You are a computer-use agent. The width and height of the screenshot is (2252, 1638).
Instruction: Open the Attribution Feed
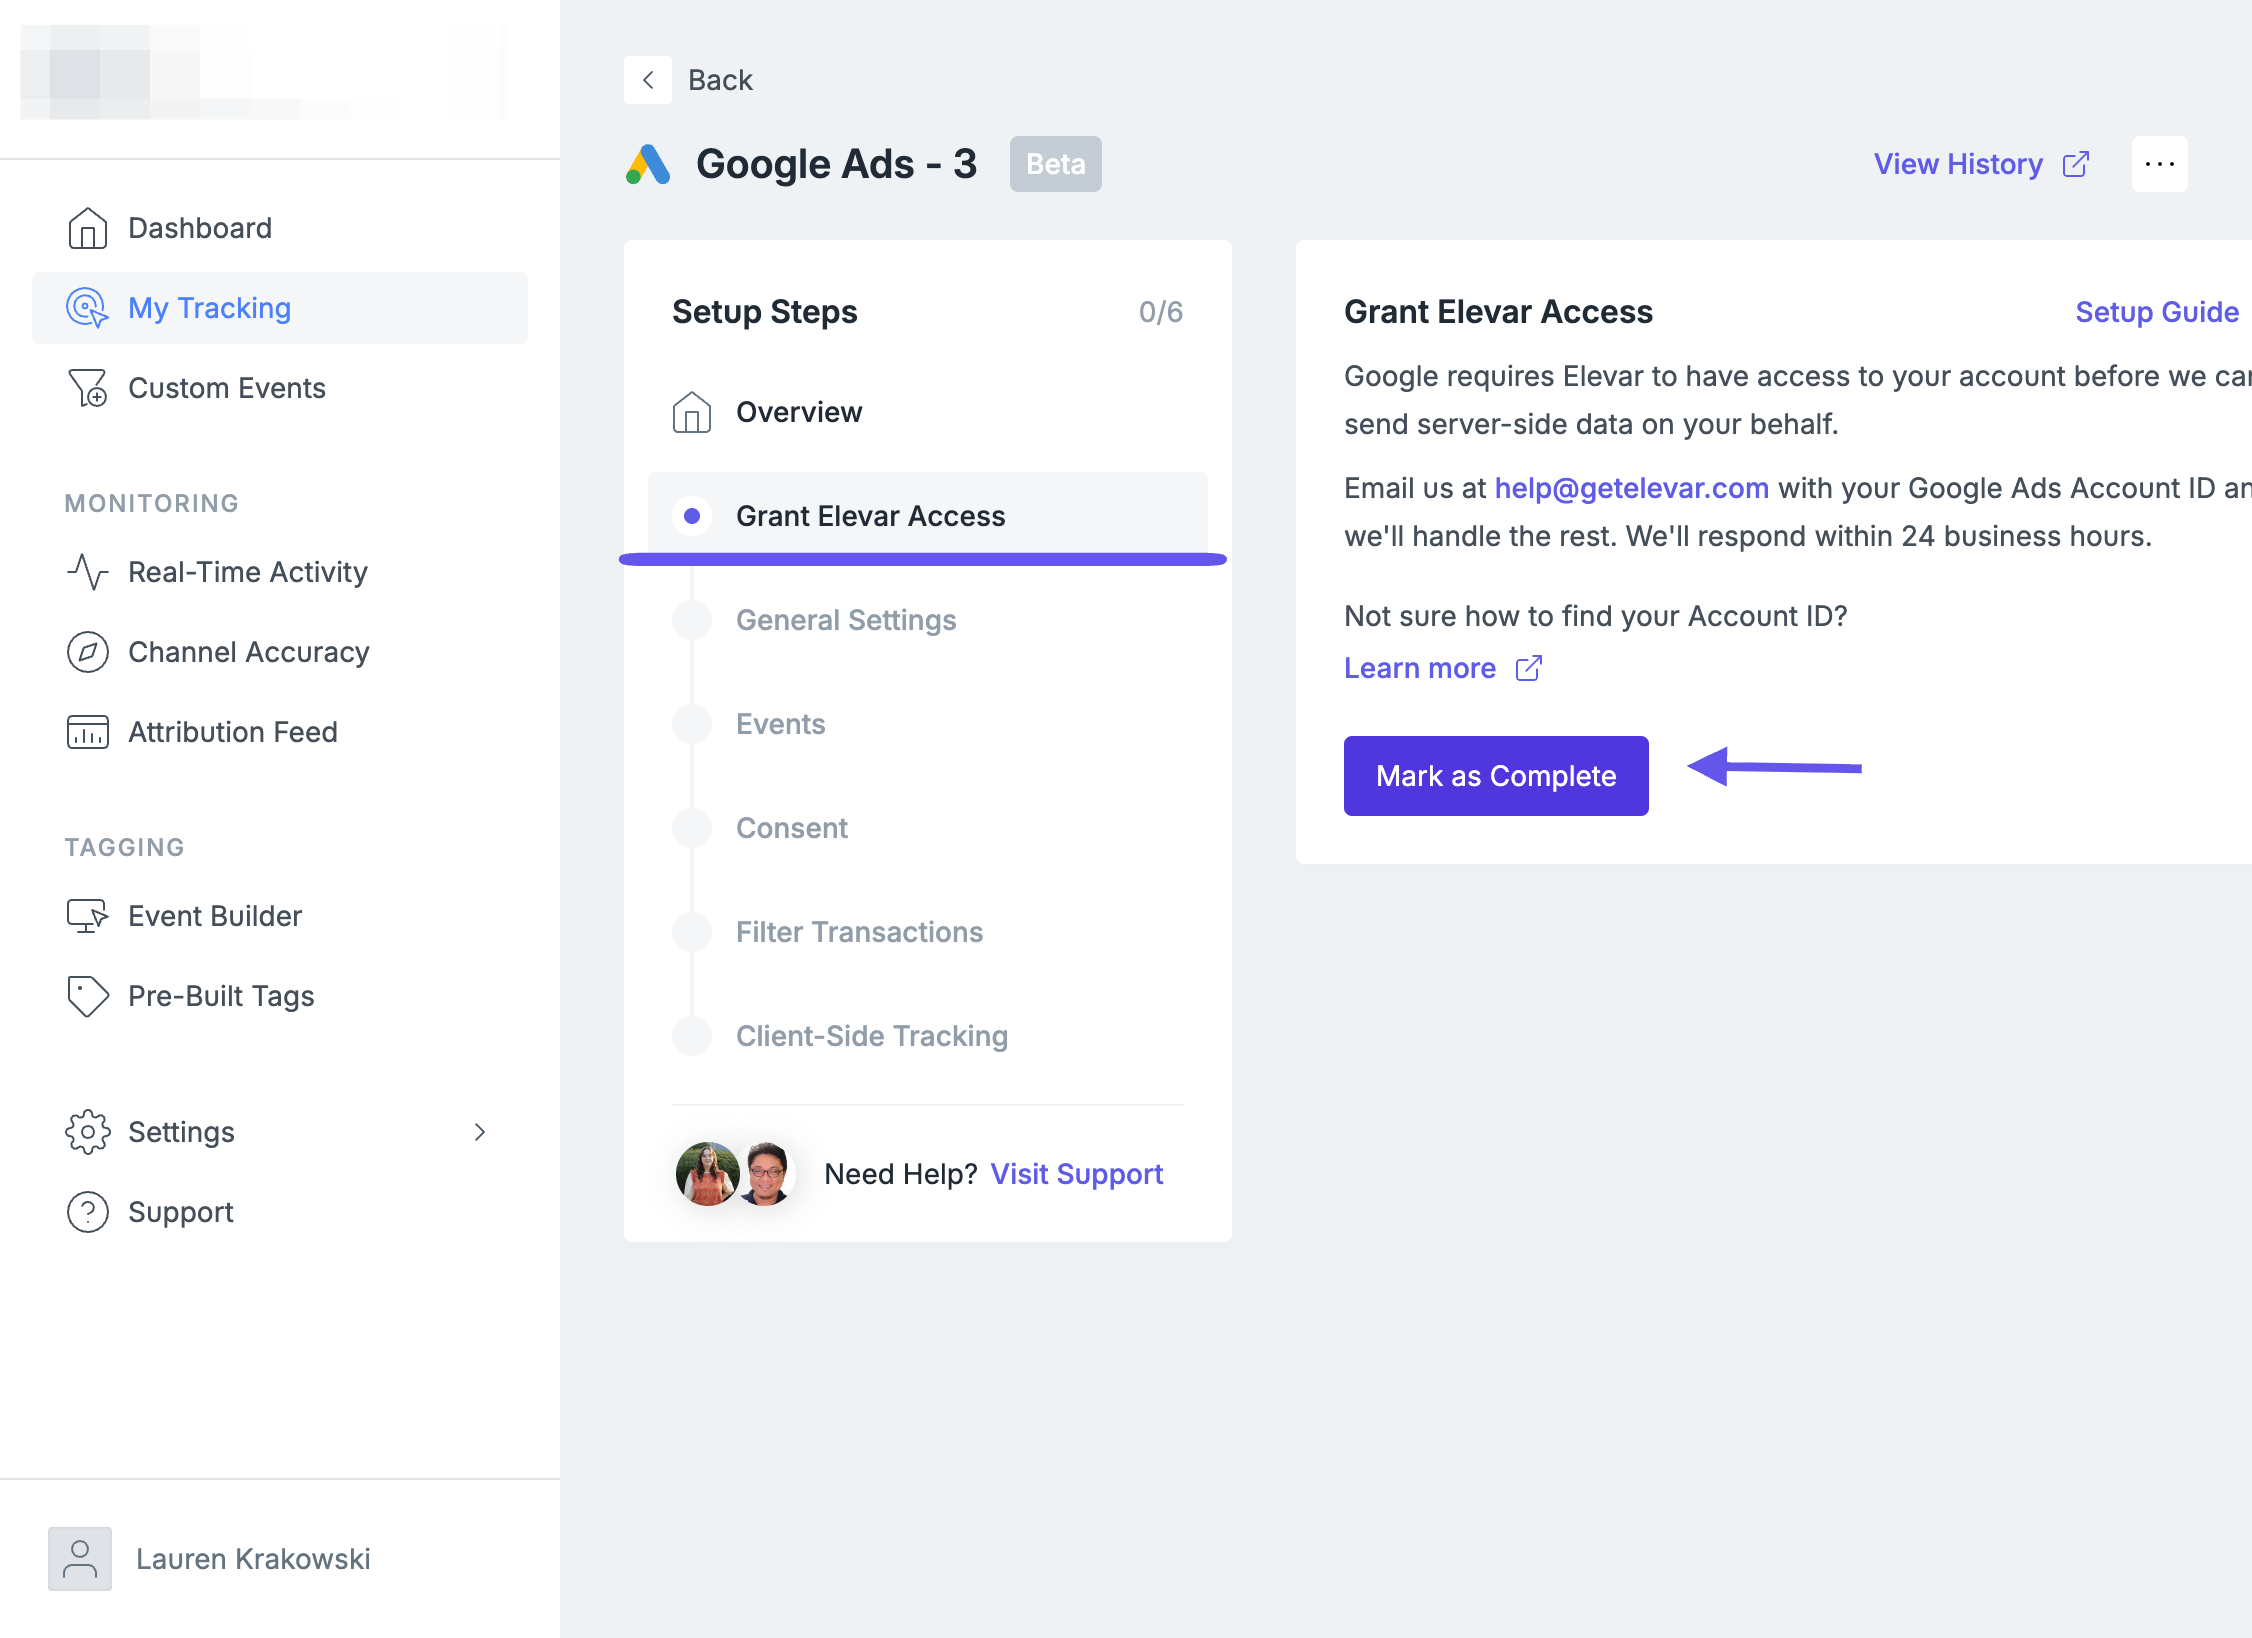pos(280,732)
